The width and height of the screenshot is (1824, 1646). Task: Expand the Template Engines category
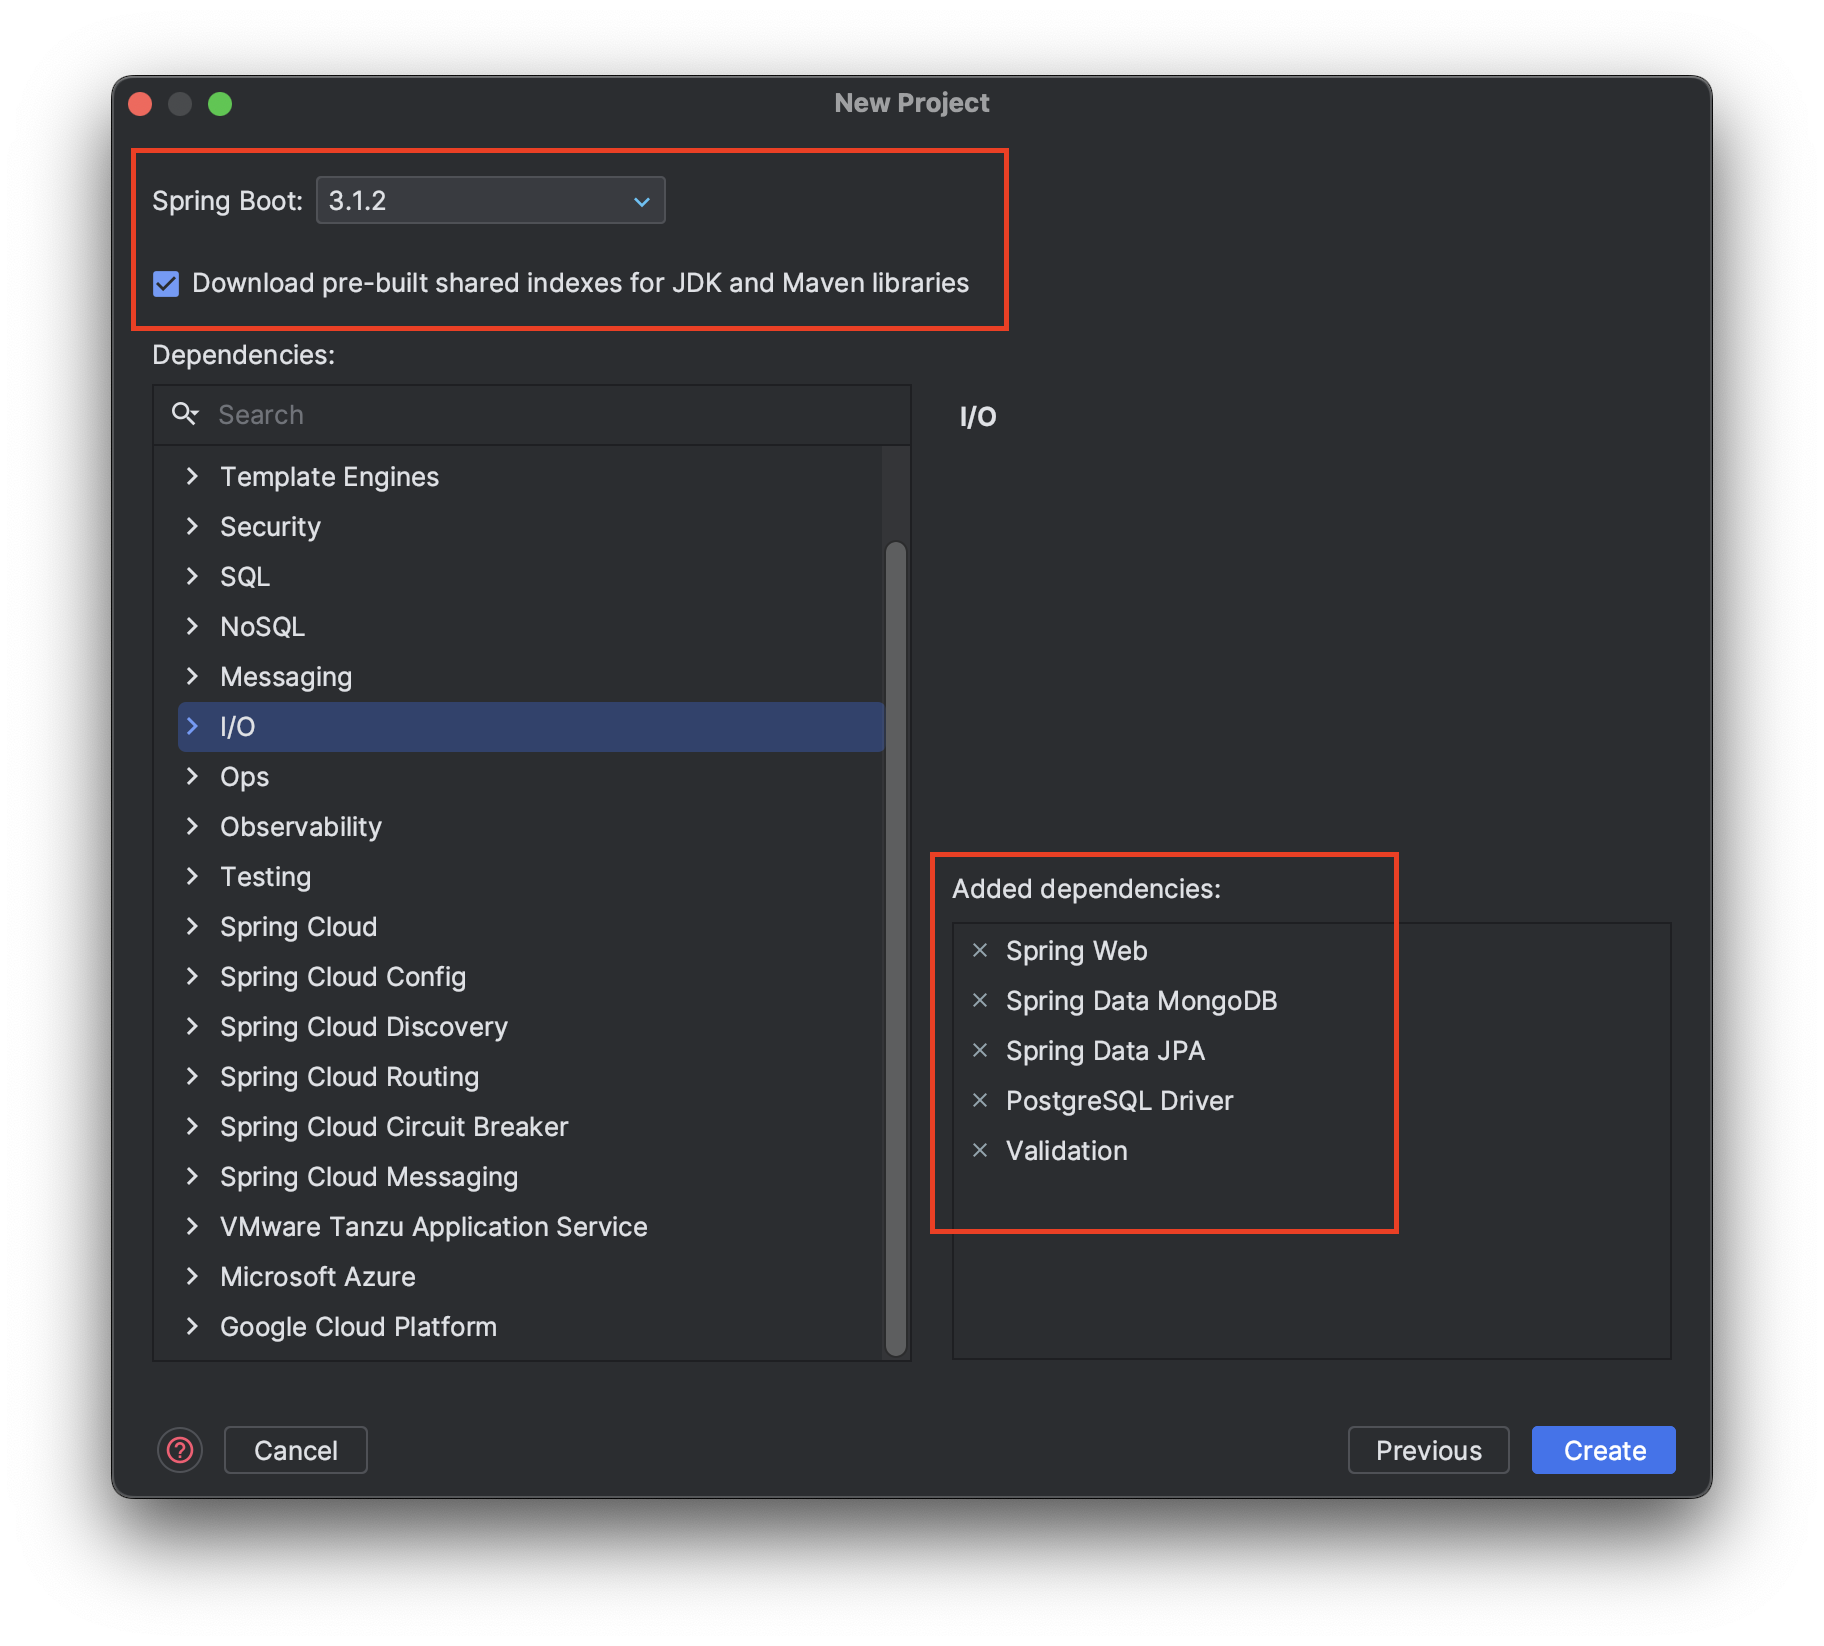(x=193, y=476)
